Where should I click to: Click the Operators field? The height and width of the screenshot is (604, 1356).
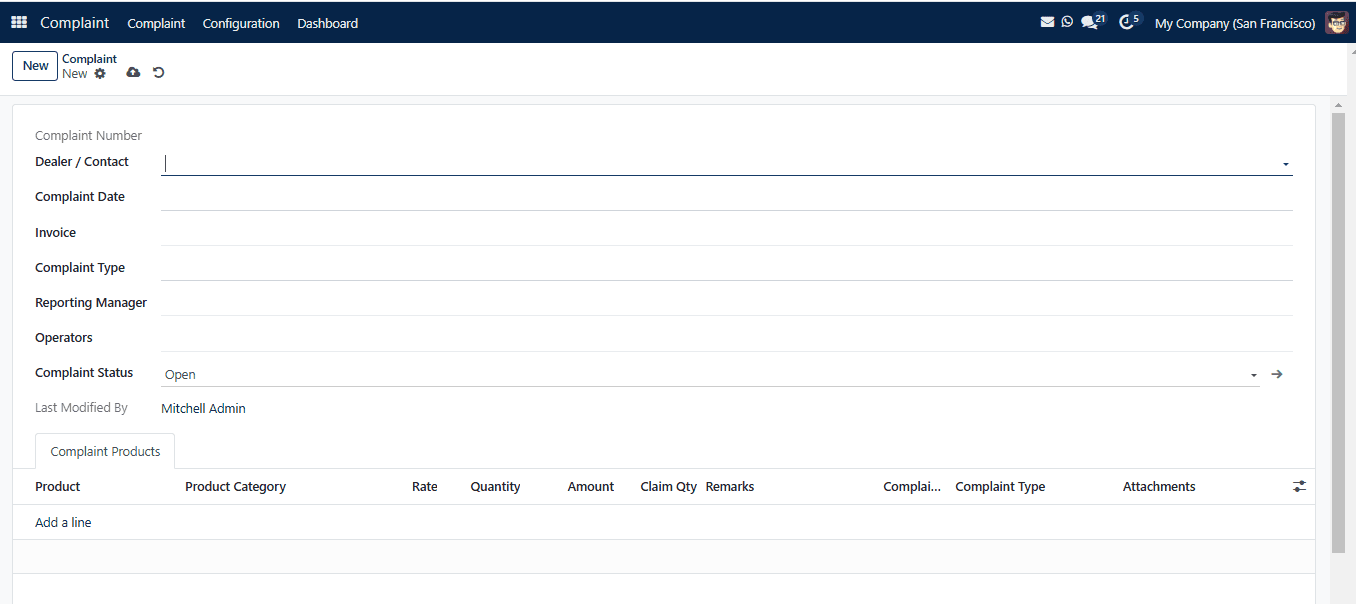click(727, 338)
